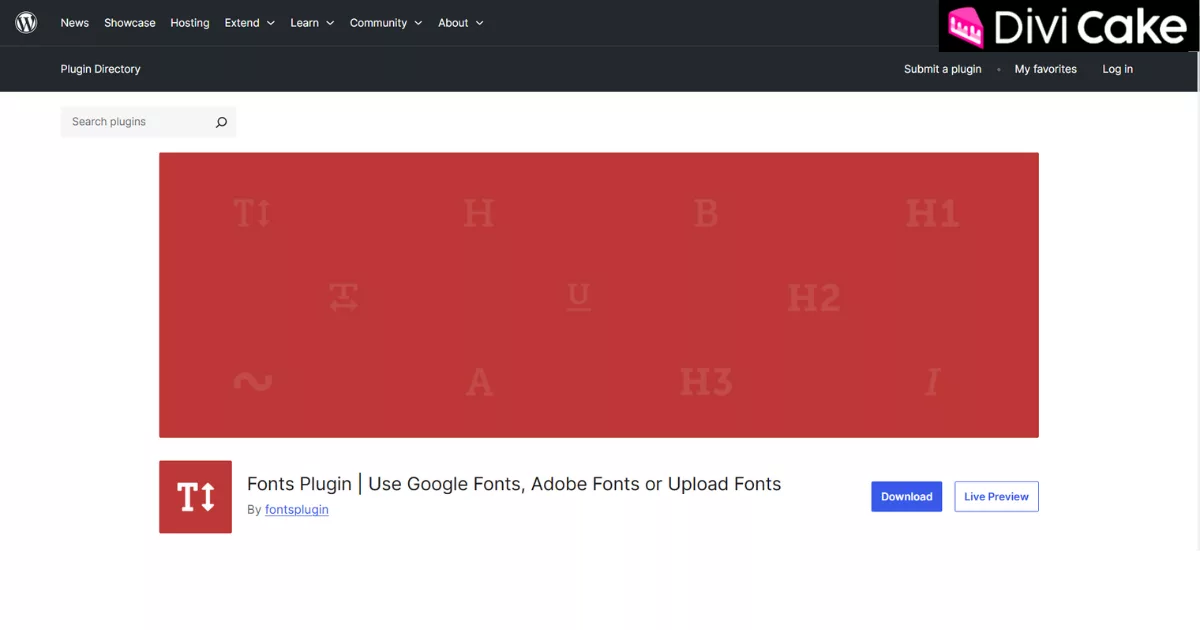This screenshot has height=630, width=1200.
Task: Expand the Community dropdown menu
Action: [386, 23]
